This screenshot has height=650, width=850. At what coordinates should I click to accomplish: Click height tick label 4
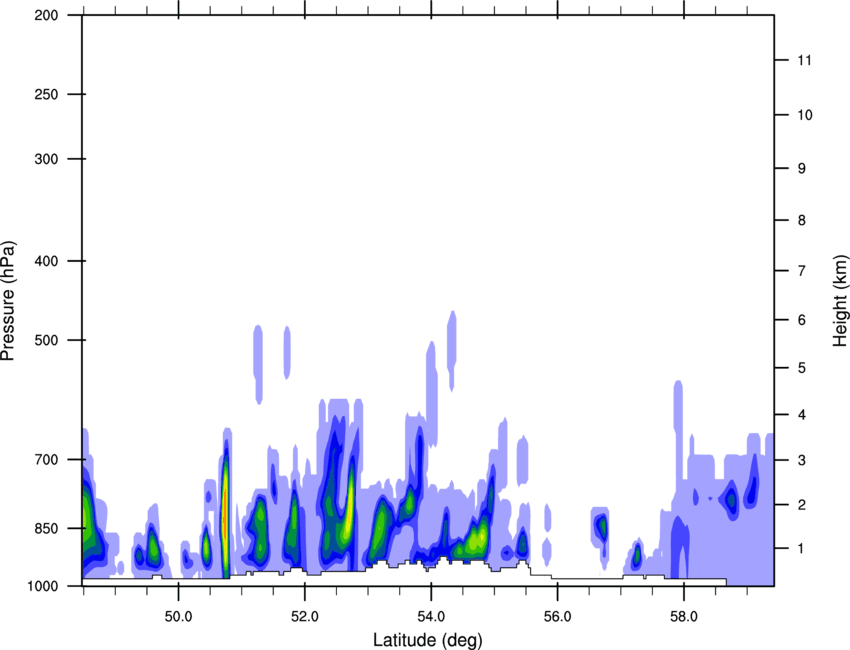[802, 415]
